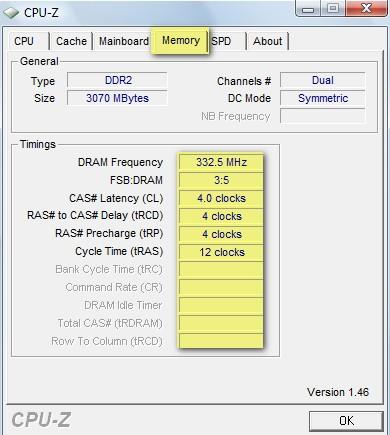This screenshot has height=435, width=390.
Task: Click the RAS# Precharge (tRP) label
Action: pyautogui.click(x=109, y=234)
